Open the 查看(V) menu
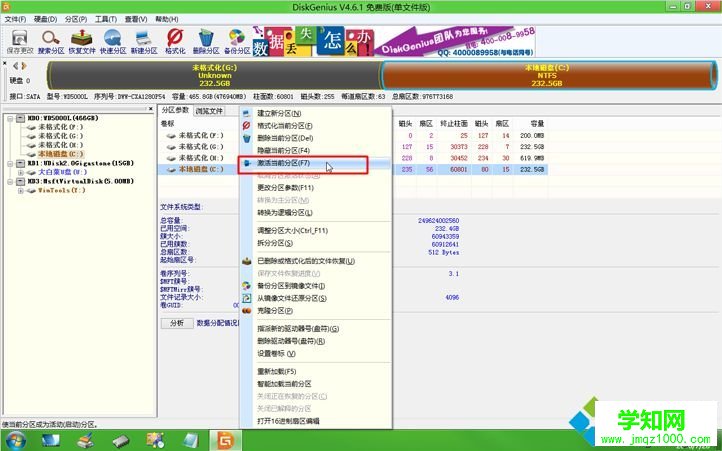722x451 pixels. 136,19
